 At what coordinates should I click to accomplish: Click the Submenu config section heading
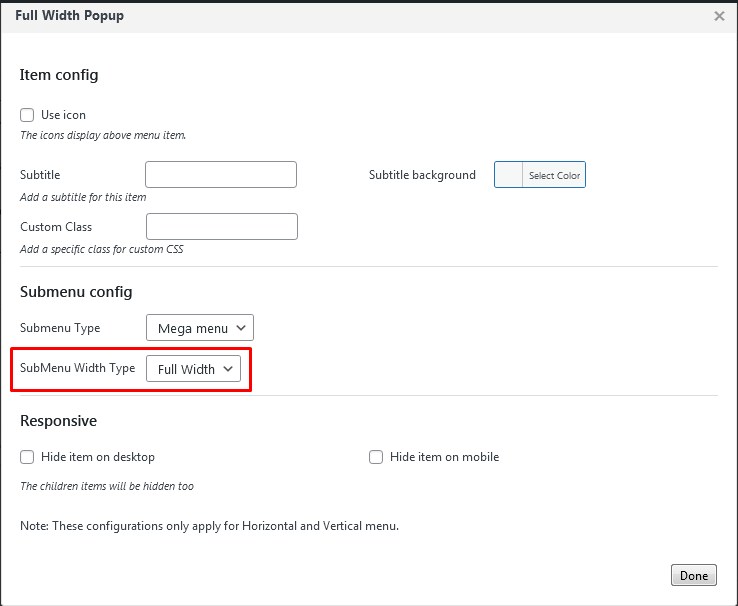(x=76, y=292)
